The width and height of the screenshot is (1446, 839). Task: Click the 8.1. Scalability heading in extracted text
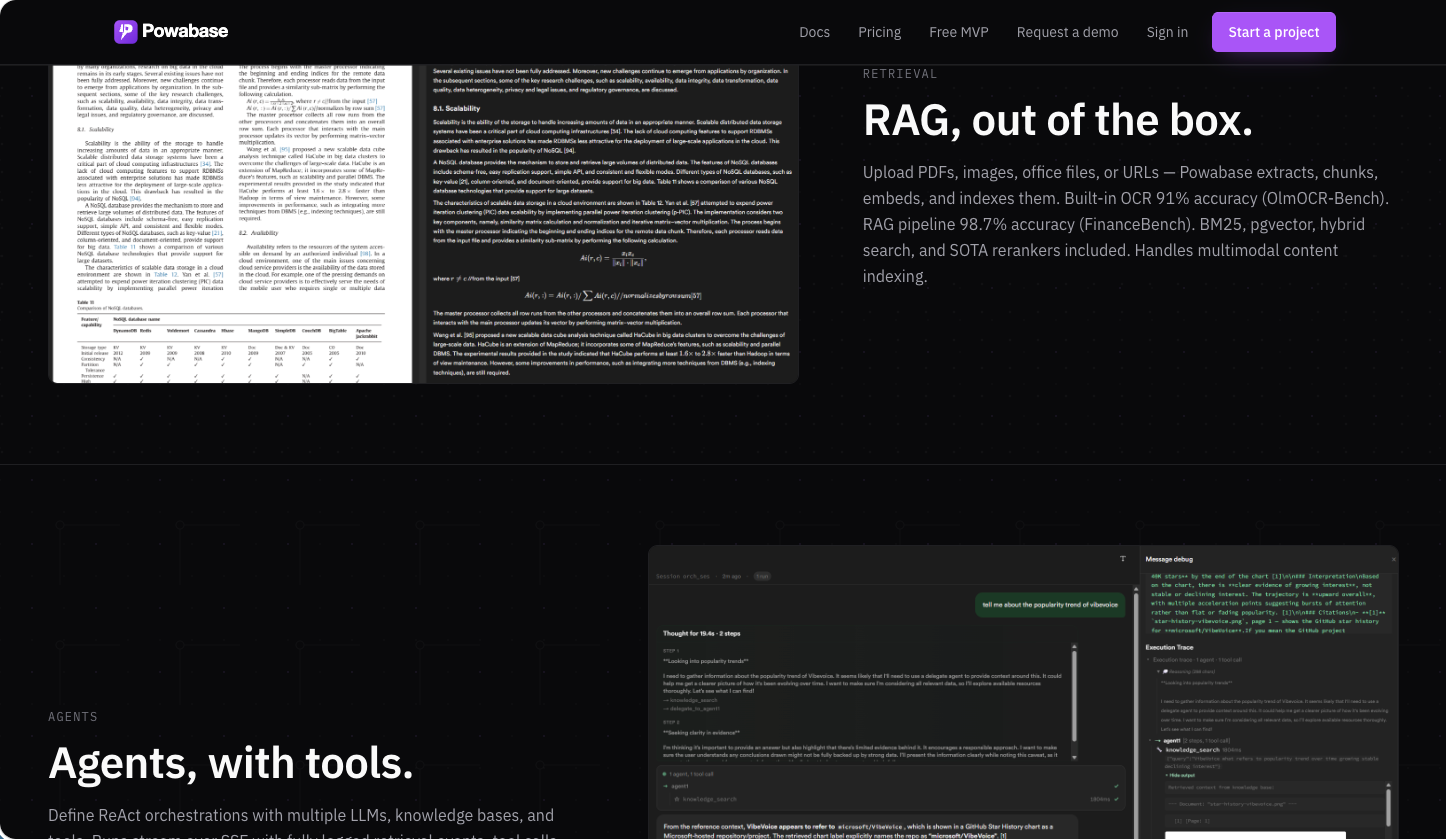pos(456,108)
